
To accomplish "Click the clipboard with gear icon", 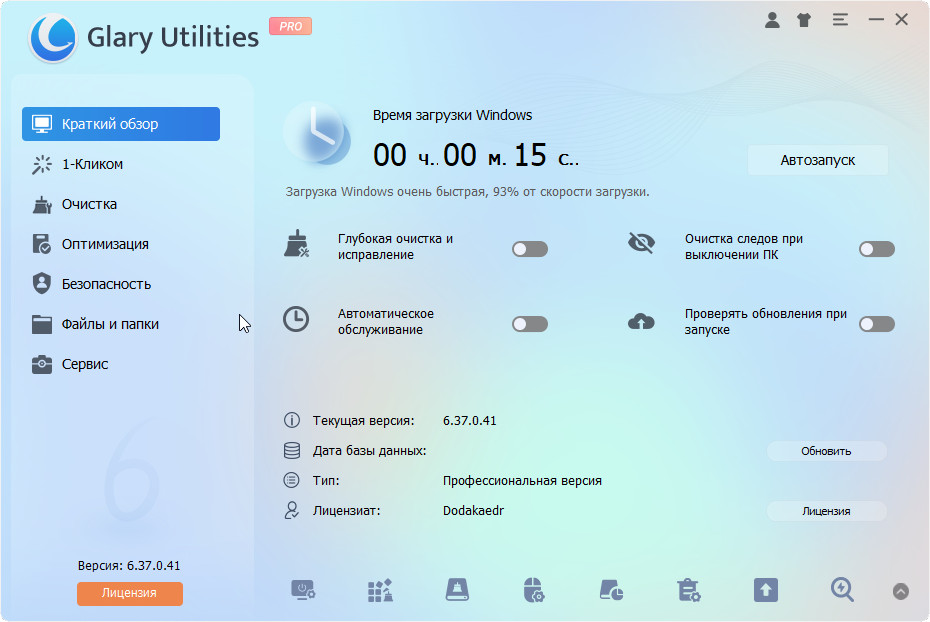I will point(688,590).
